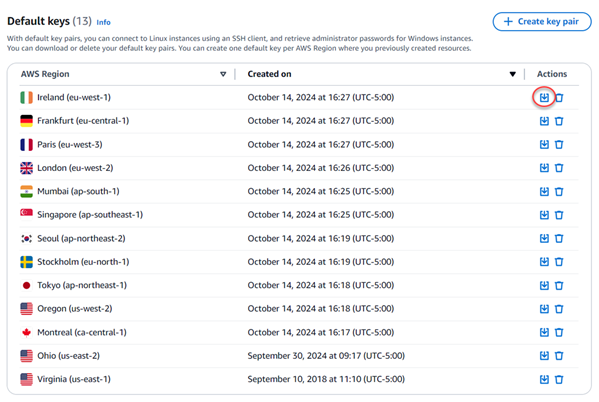Download the Ireland (eu-west-1) default key
This screenshot has height=402, width=599.
[x=544, y=98]
